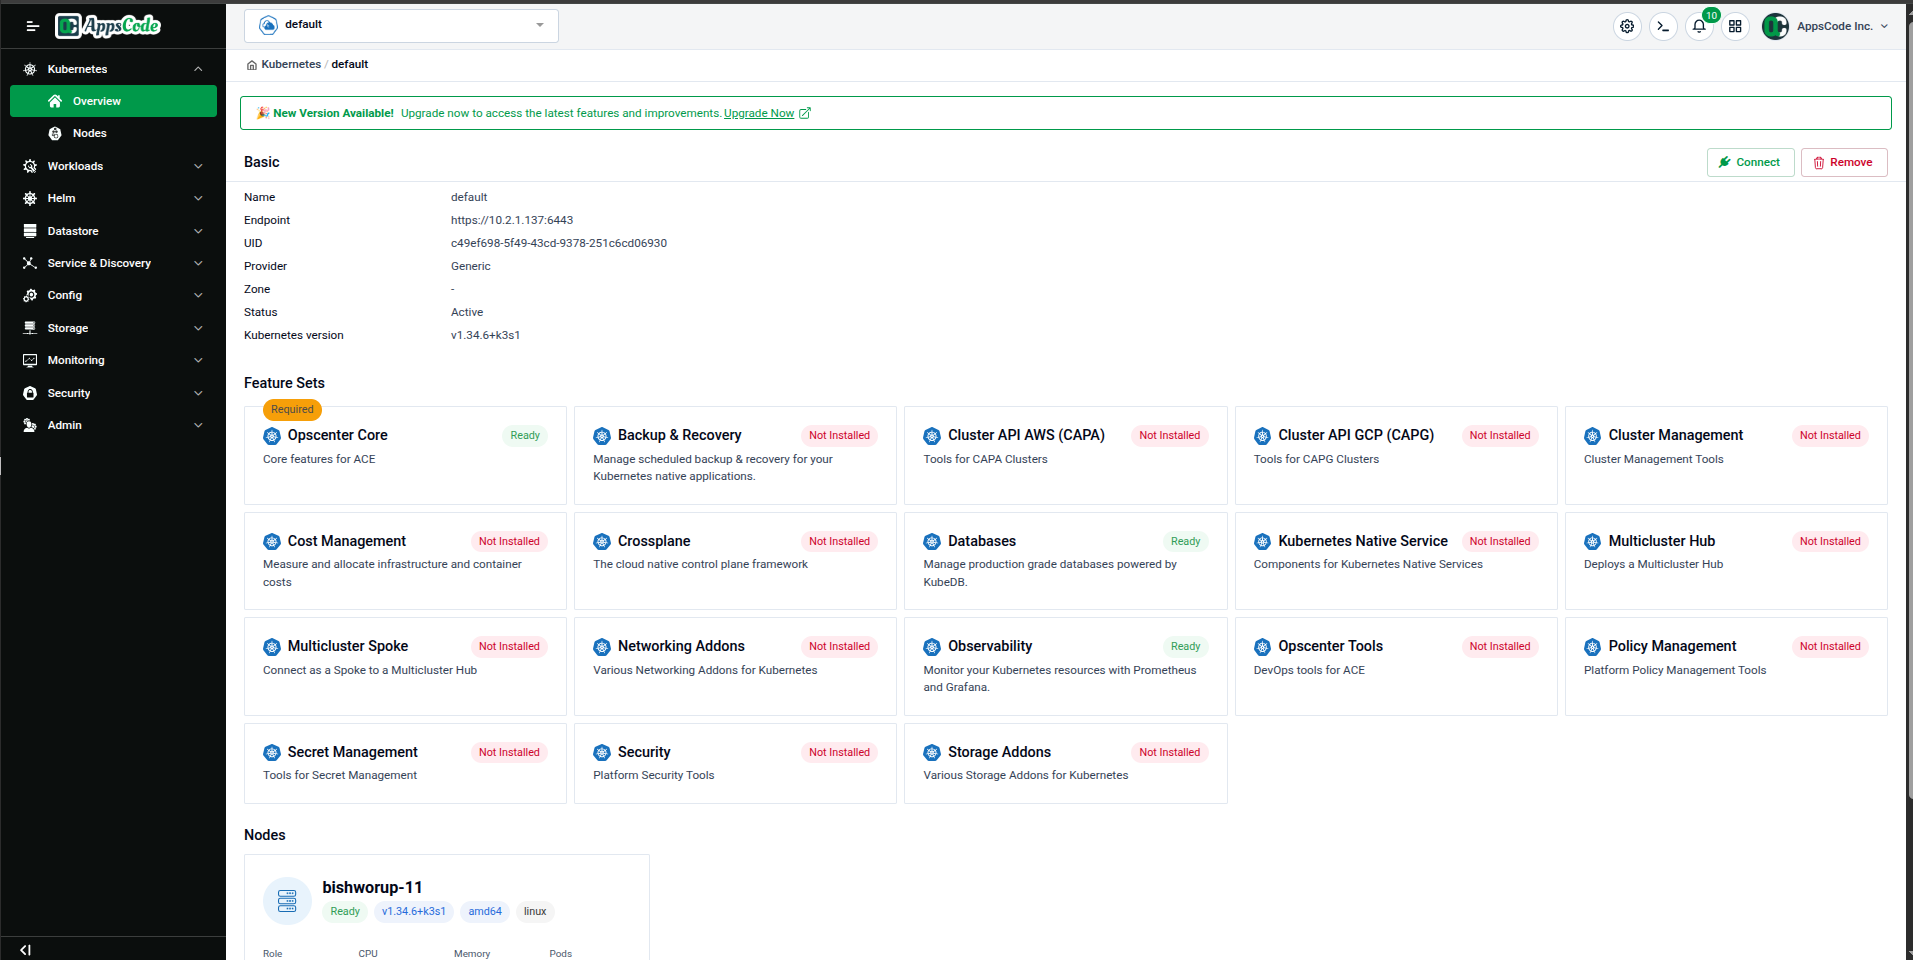
Task: Click the Helm icon in the sidebar
Action: coord(30,198)
